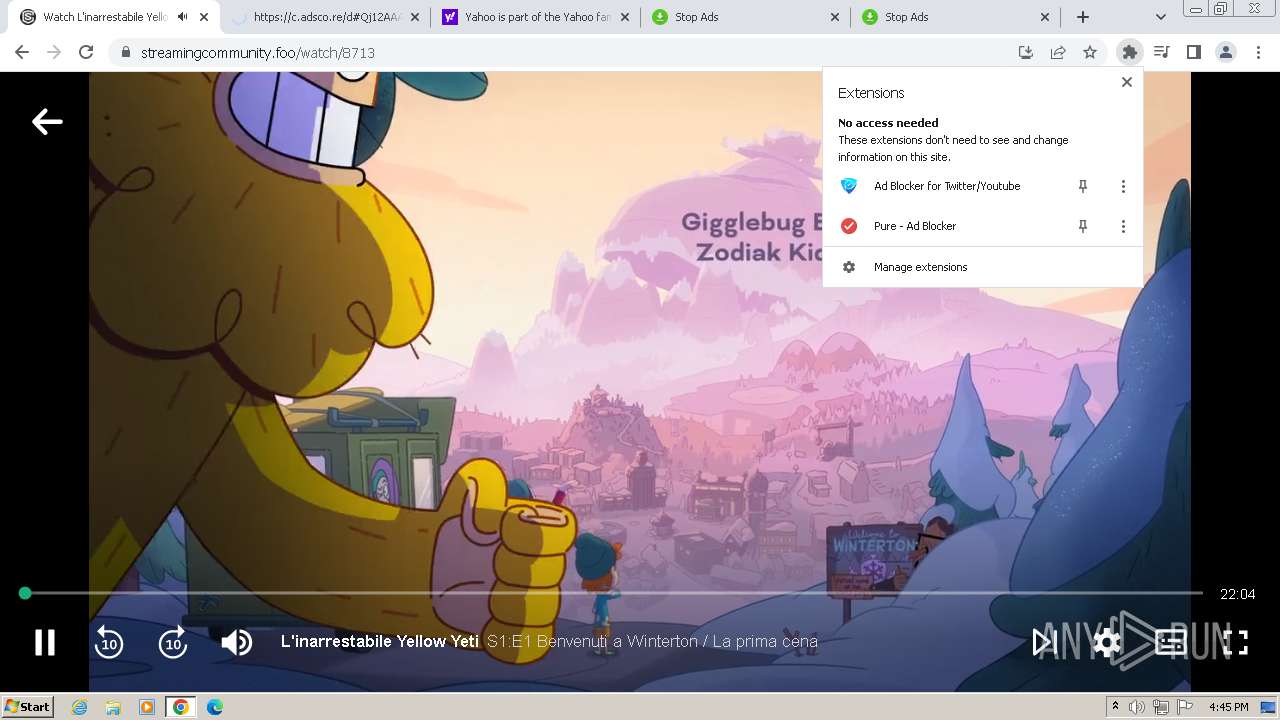Close the first Stop Ads tab
1280x720 pixels.
835,17
